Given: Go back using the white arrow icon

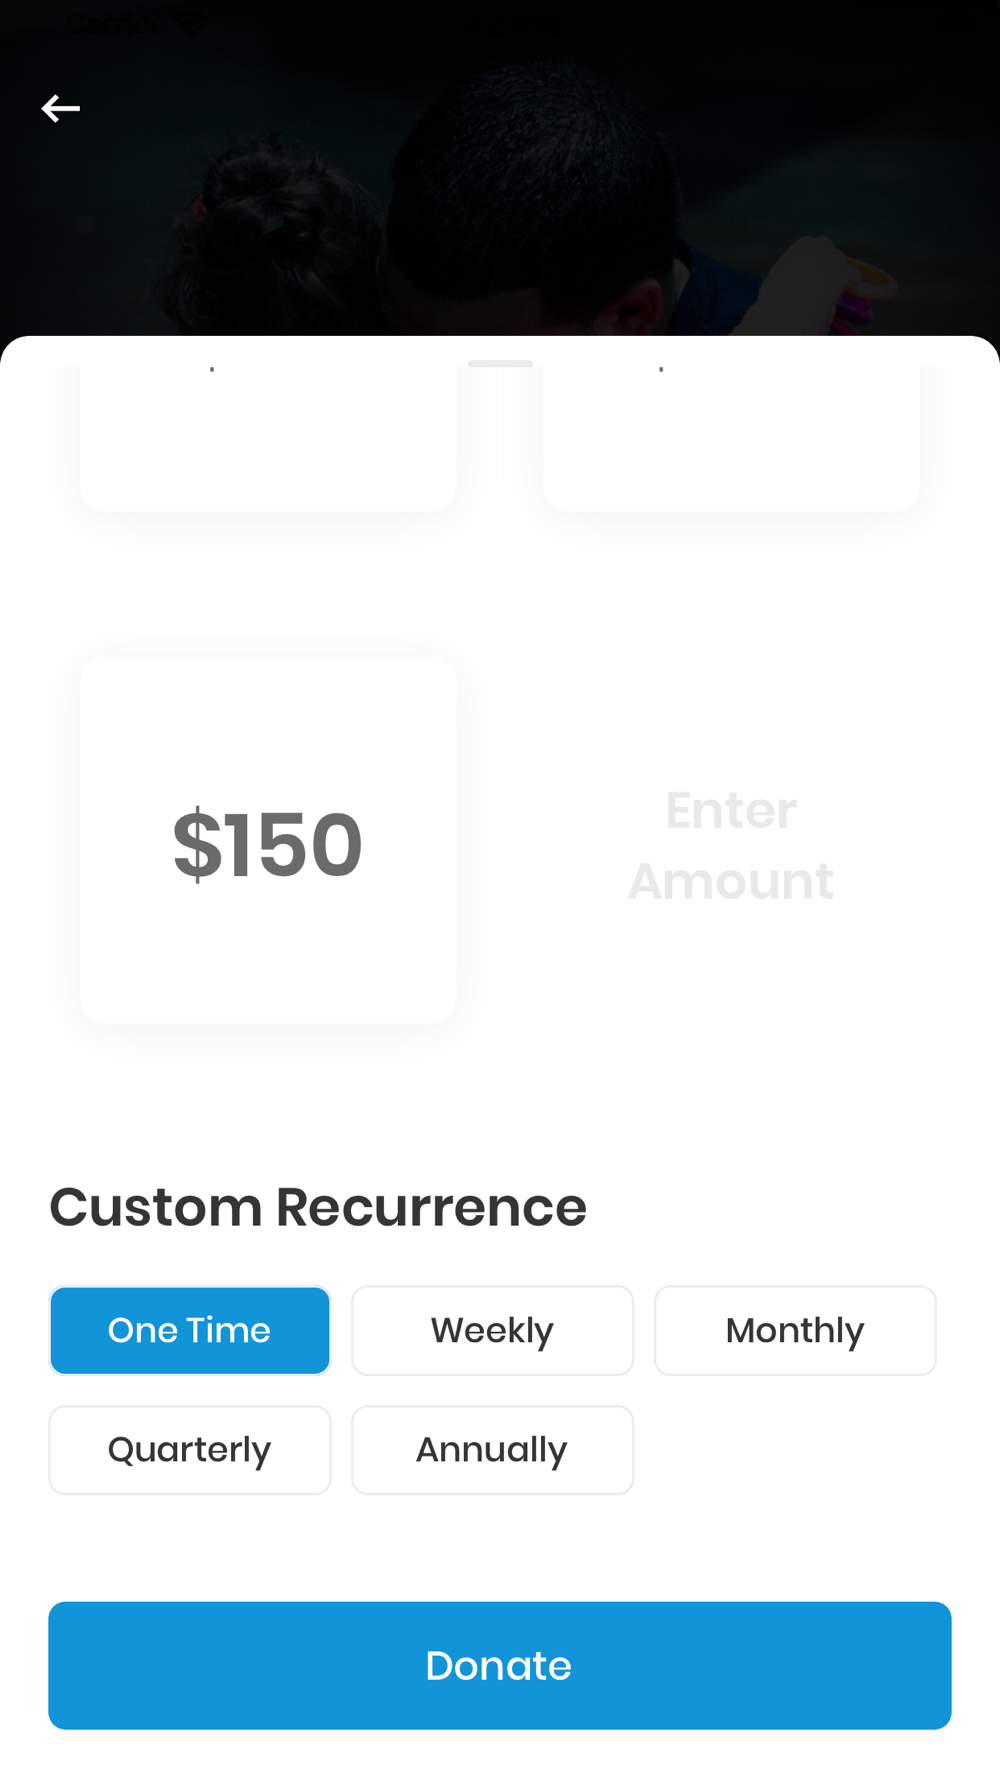Looking at the screenshot, I should coord(60,108).
